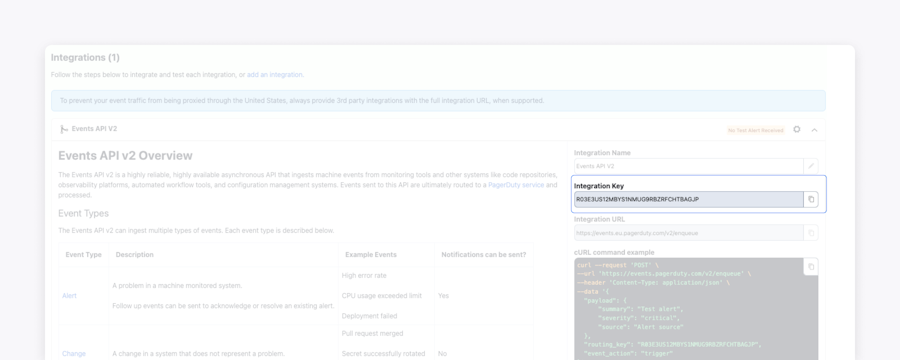900x360 pixels.
Task: Click the Integration Name field
Action: click(x=689, y=166)
